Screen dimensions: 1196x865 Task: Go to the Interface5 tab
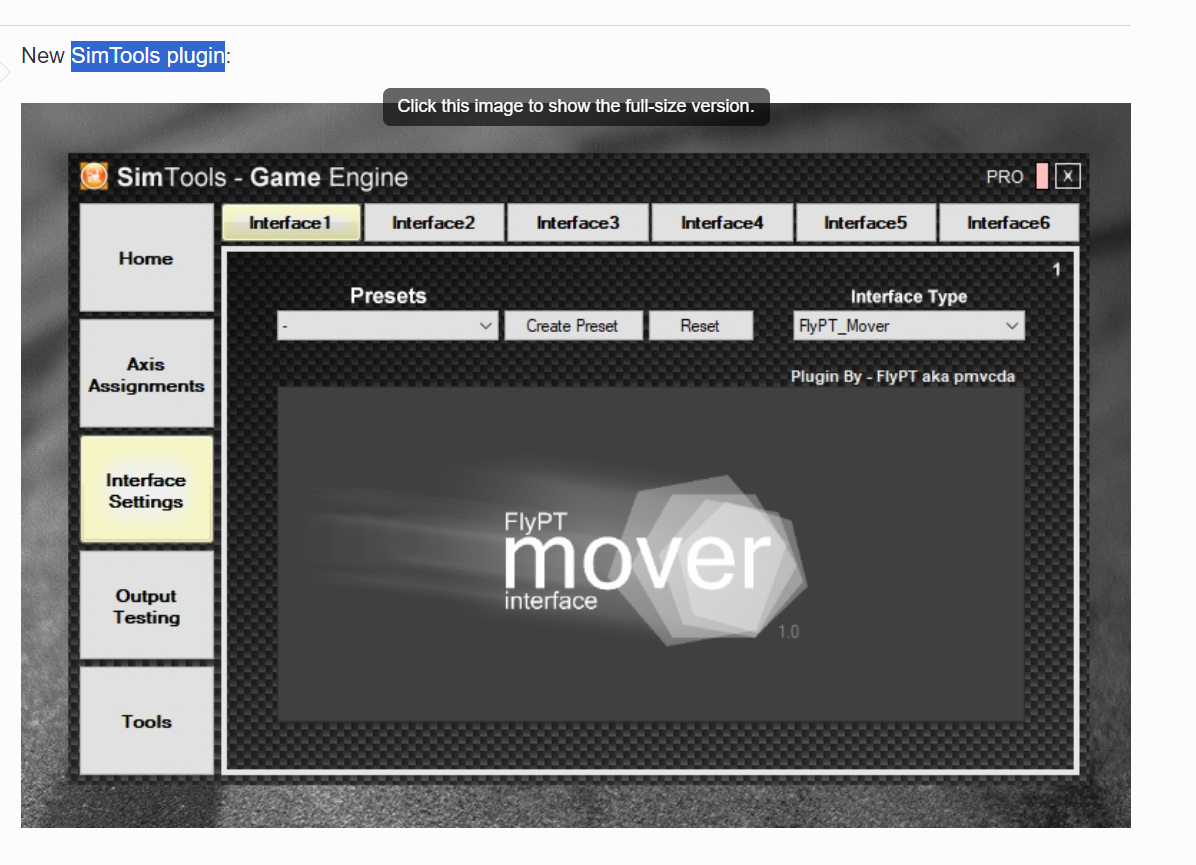coord(866,223)
